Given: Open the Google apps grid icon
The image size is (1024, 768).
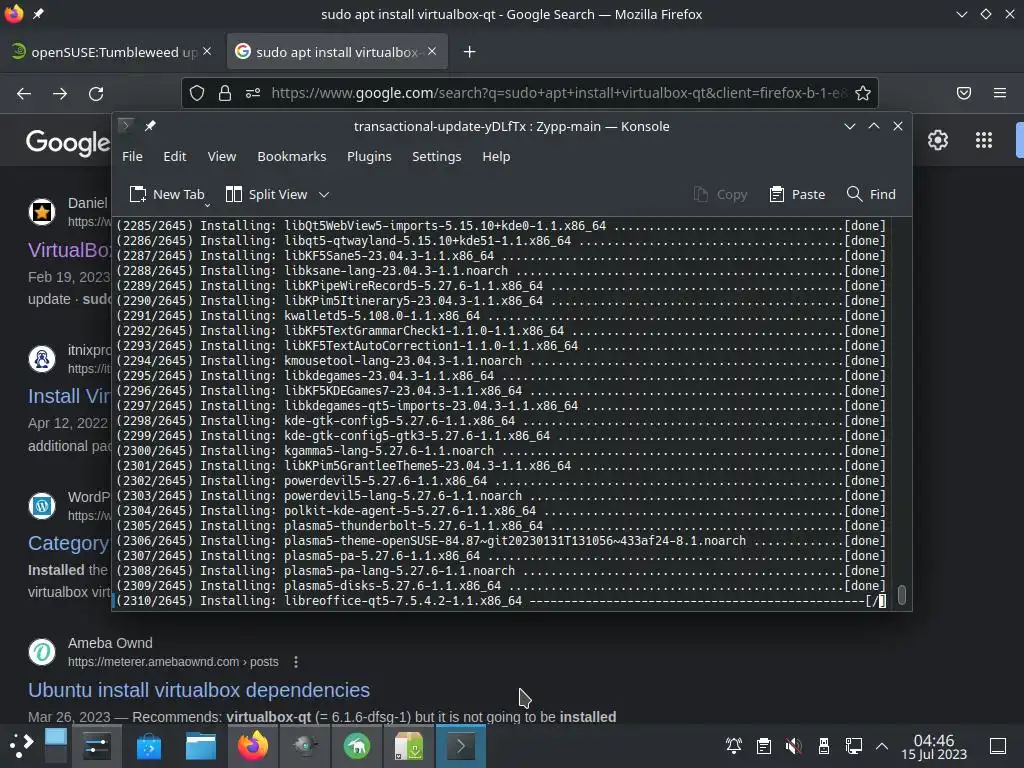Looking at the screenshot, I should point(984,140).
